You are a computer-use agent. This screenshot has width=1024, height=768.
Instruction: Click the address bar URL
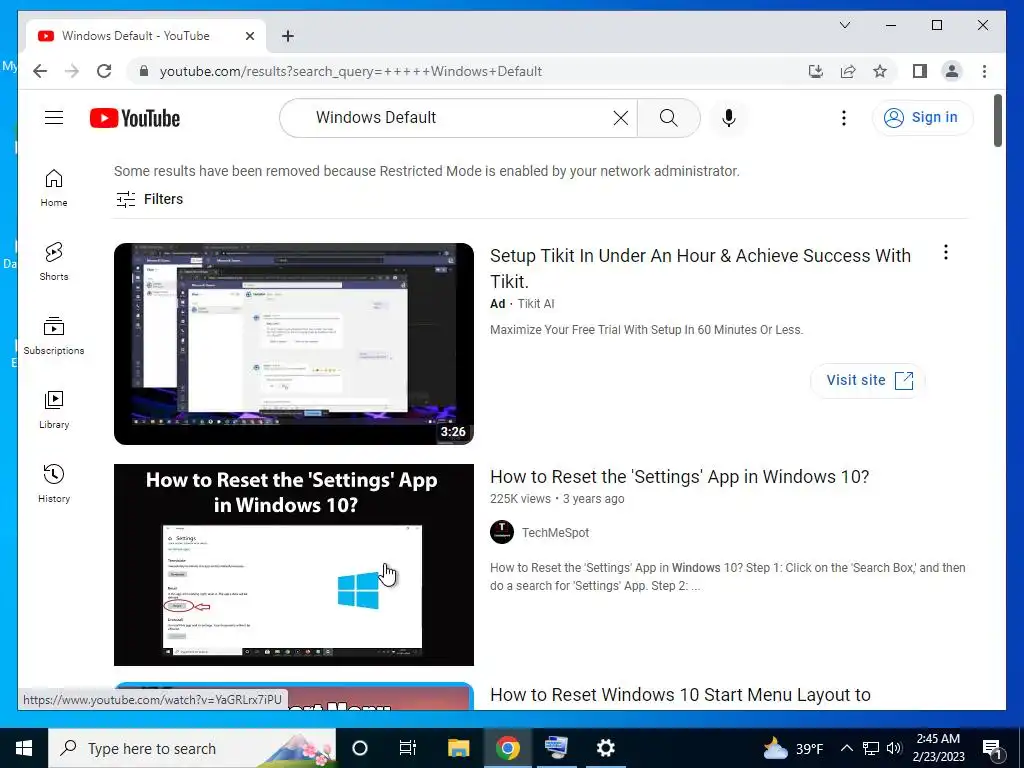[351, 71]
